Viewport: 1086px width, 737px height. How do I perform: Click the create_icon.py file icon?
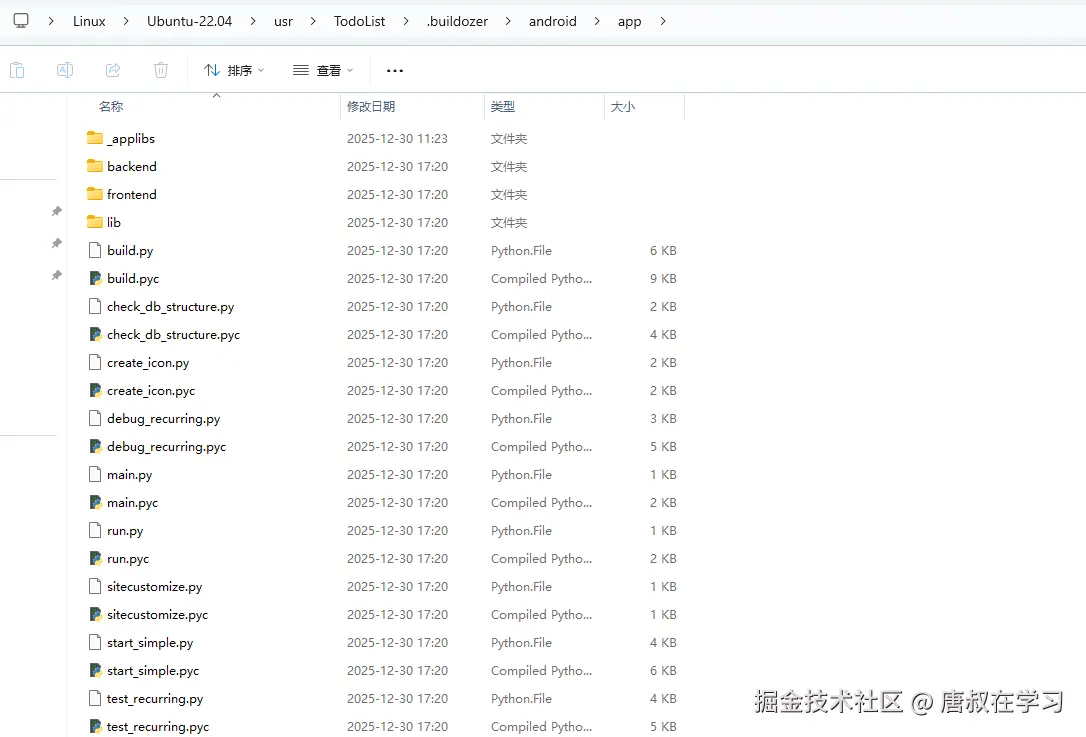(x=95, y=362)
